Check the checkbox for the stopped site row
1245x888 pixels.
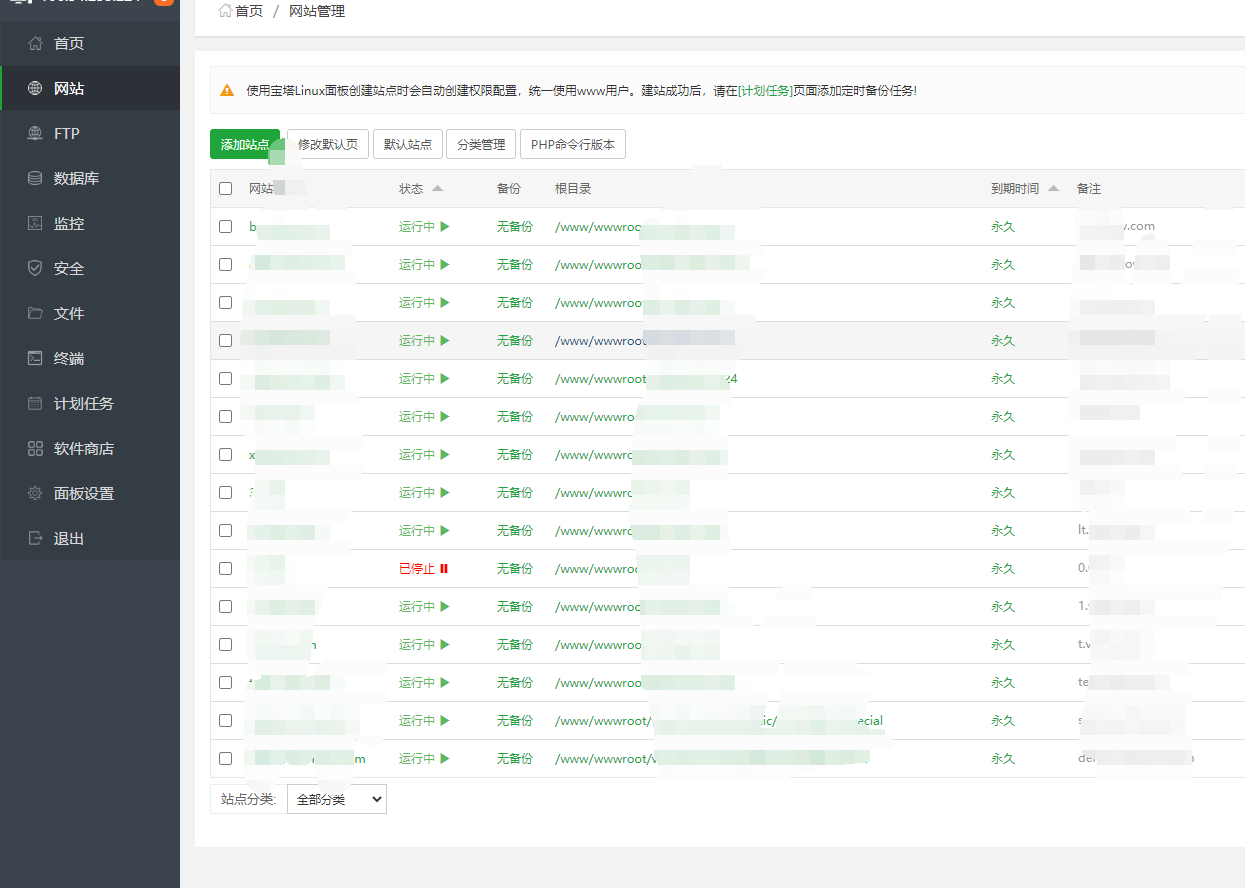(x=225, y=569)
